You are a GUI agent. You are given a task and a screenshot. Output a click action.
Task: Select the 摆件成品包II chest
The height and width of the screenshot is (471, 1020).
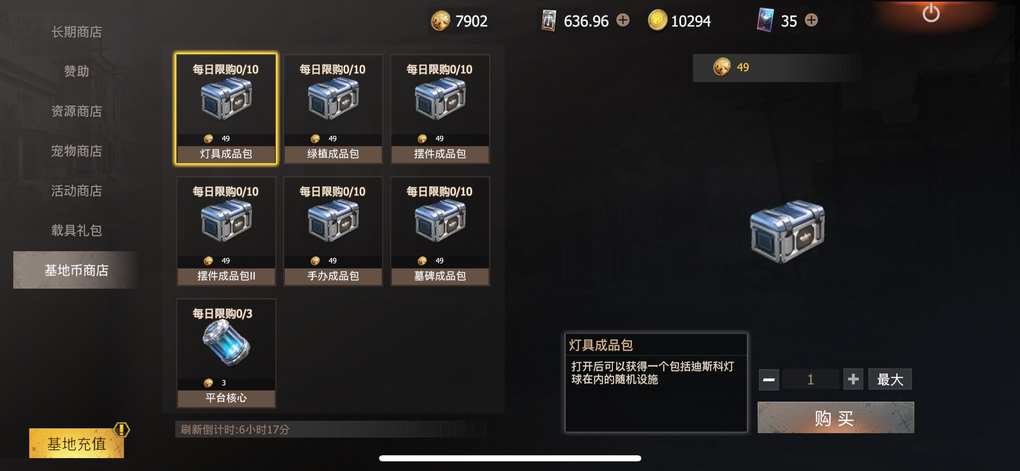pyautogui.click(x=226, y=231)
